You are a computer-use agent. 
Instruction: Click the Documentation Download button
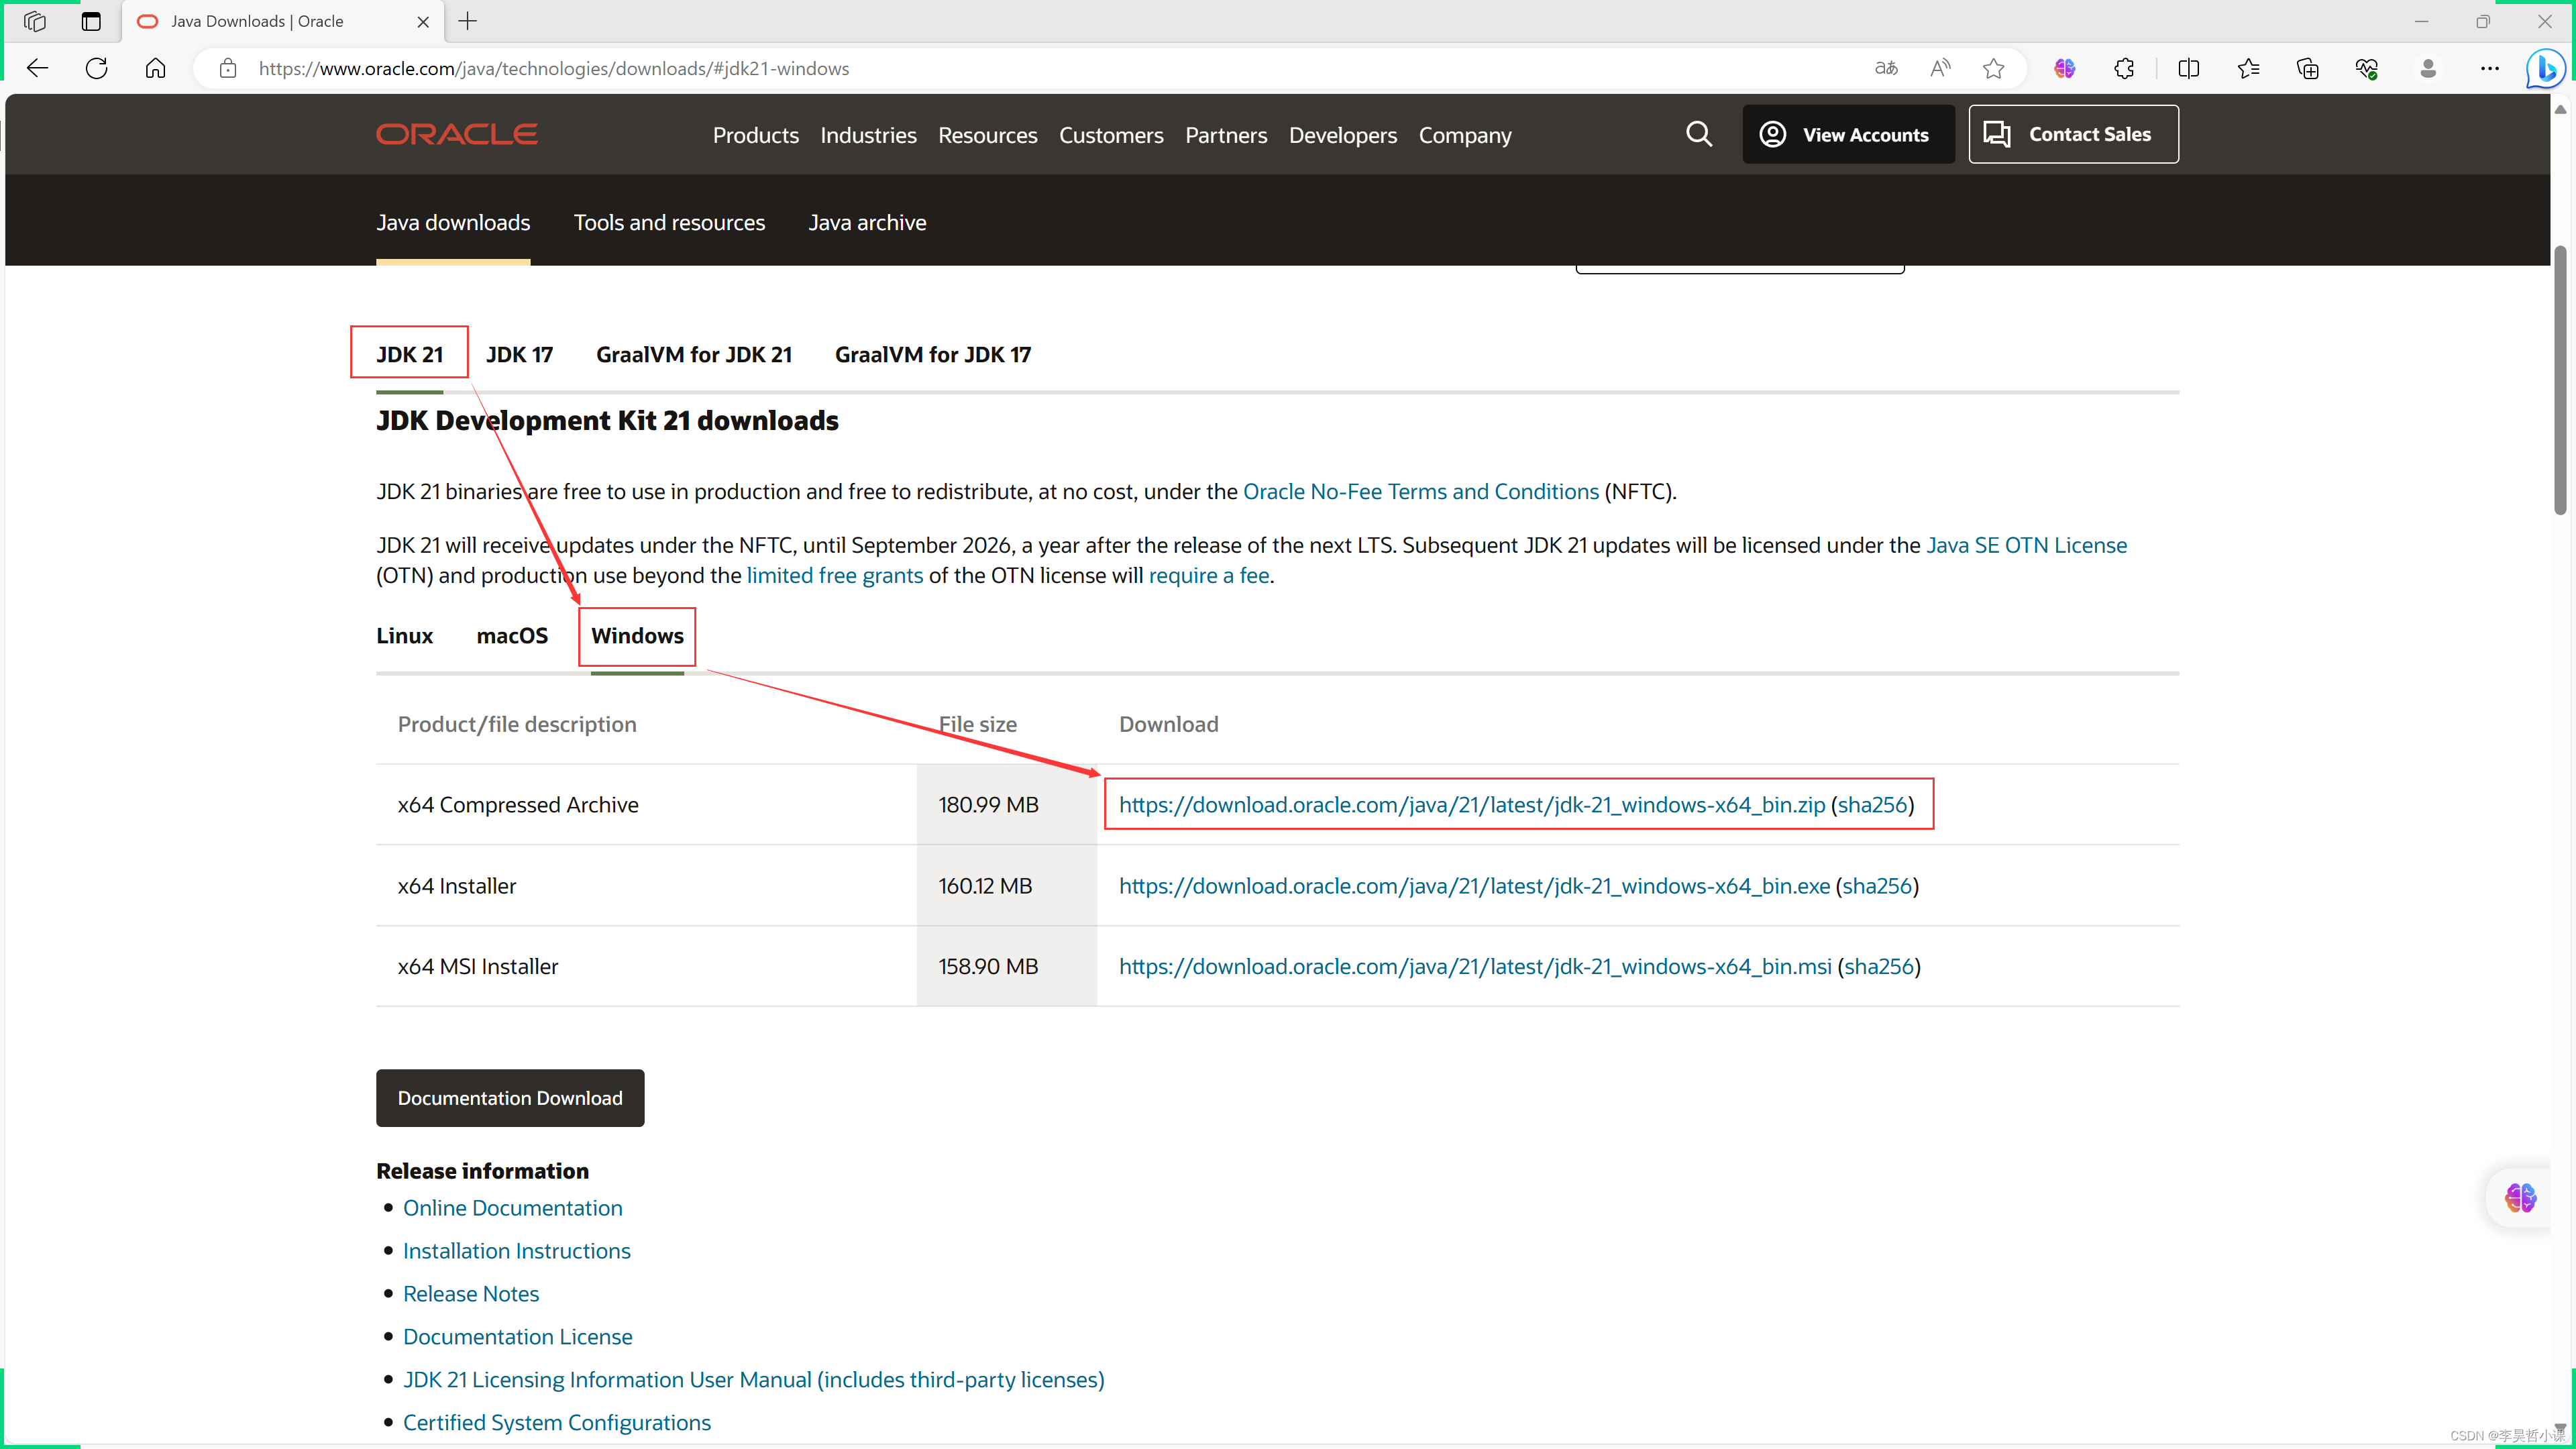coord(510,1098)
